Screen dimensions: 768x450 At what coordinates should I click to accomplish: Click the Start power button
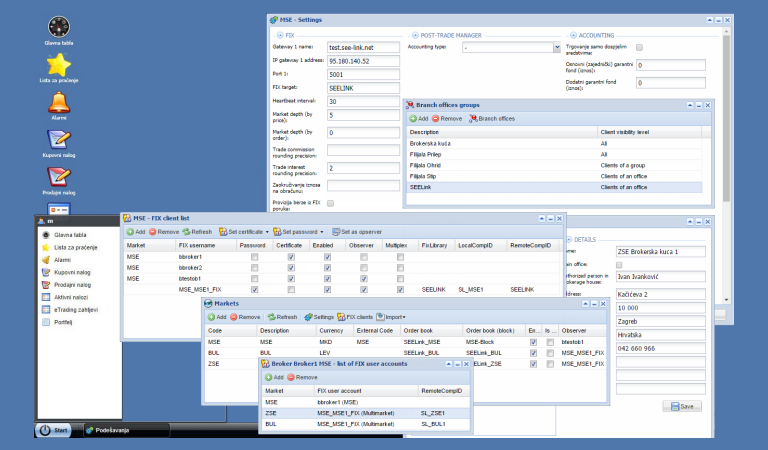coord(53,430)
